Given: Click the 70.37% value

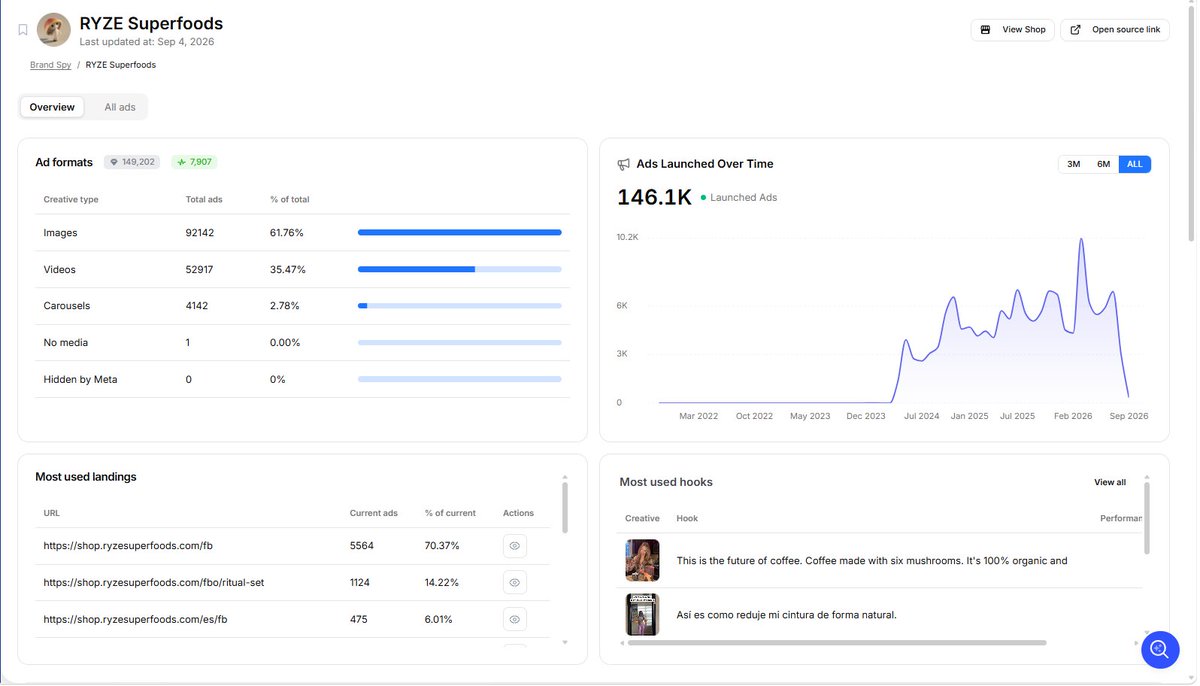Looking at the screenshot, I should click(x=441, y=546).
